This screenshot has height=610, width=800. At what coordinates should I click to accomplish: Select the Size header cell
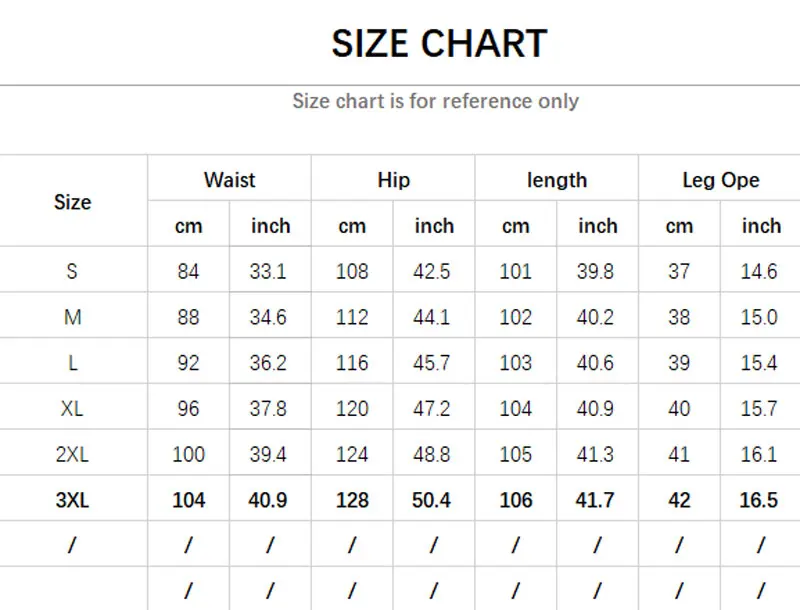(x=72, y=202)
